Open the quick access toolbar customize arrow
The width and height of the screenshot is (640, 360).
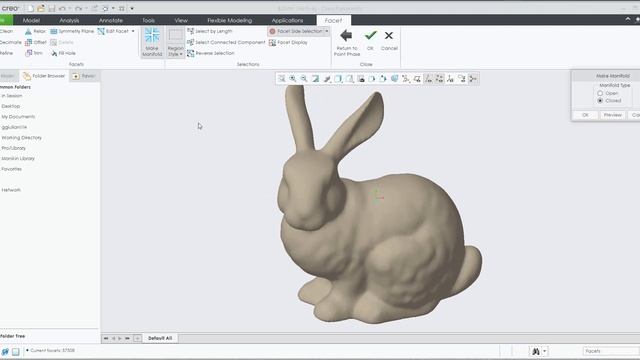coord(132,8)
